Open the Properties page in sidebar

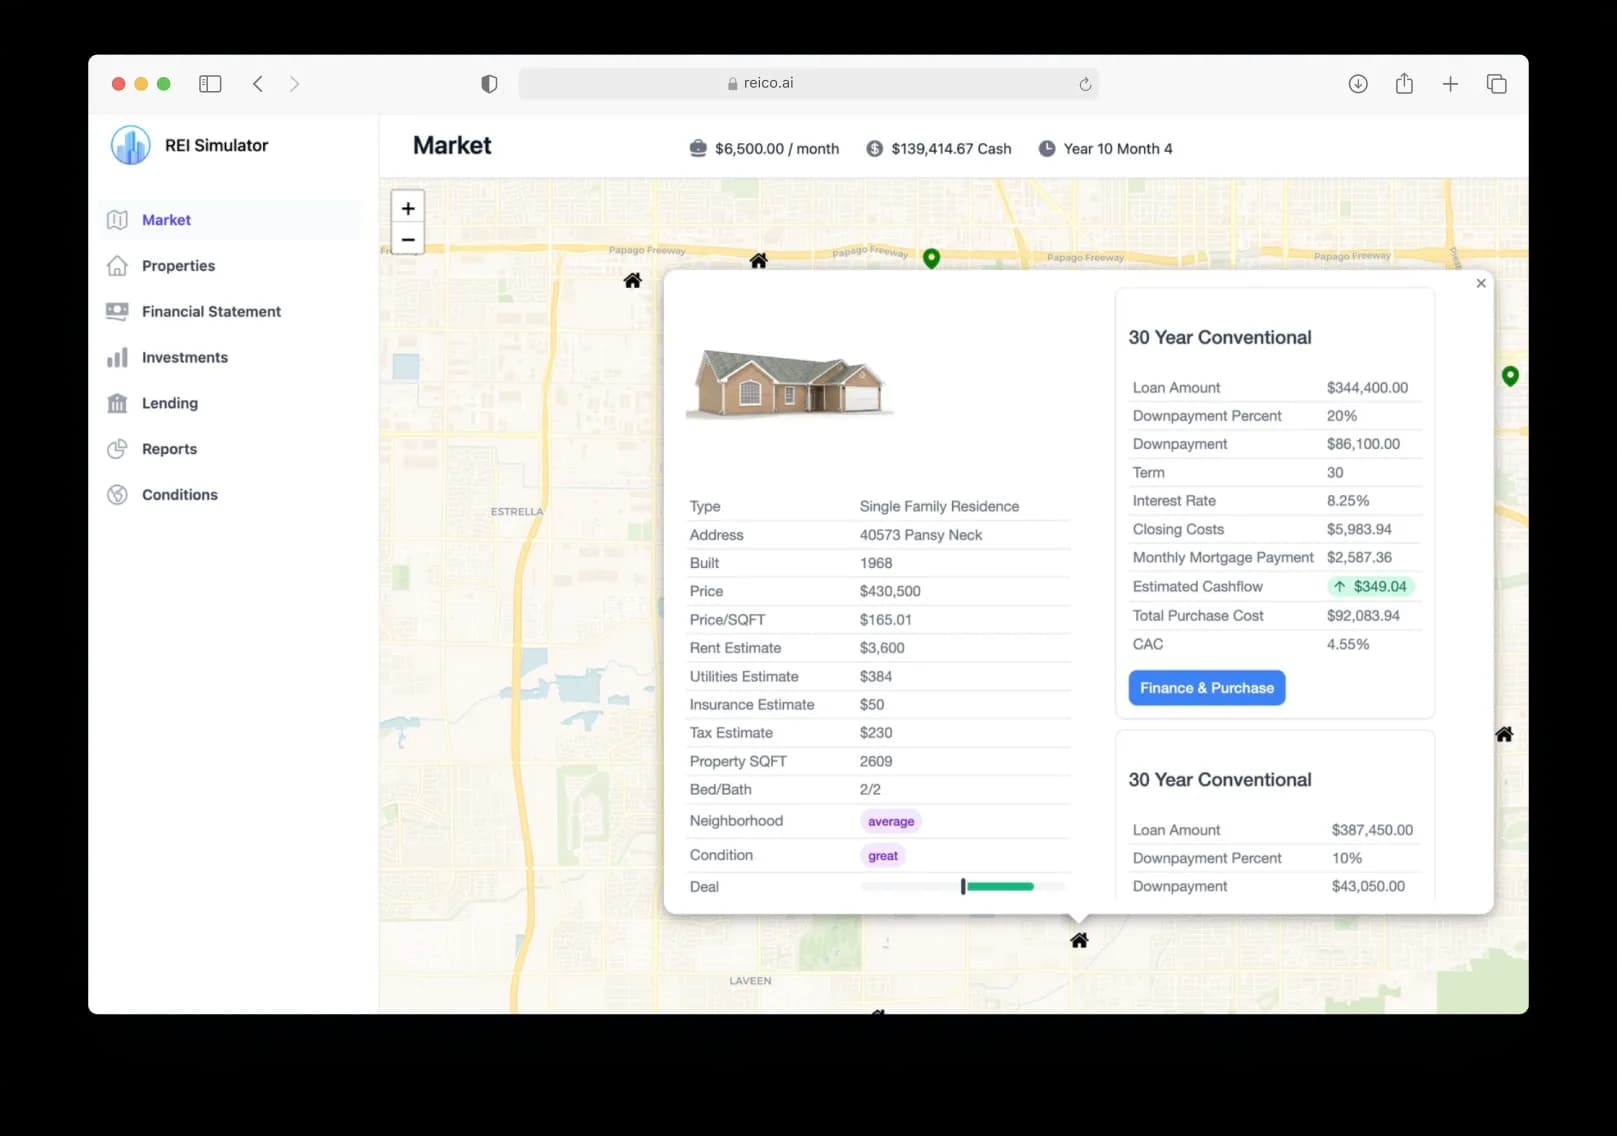[178, 266]
